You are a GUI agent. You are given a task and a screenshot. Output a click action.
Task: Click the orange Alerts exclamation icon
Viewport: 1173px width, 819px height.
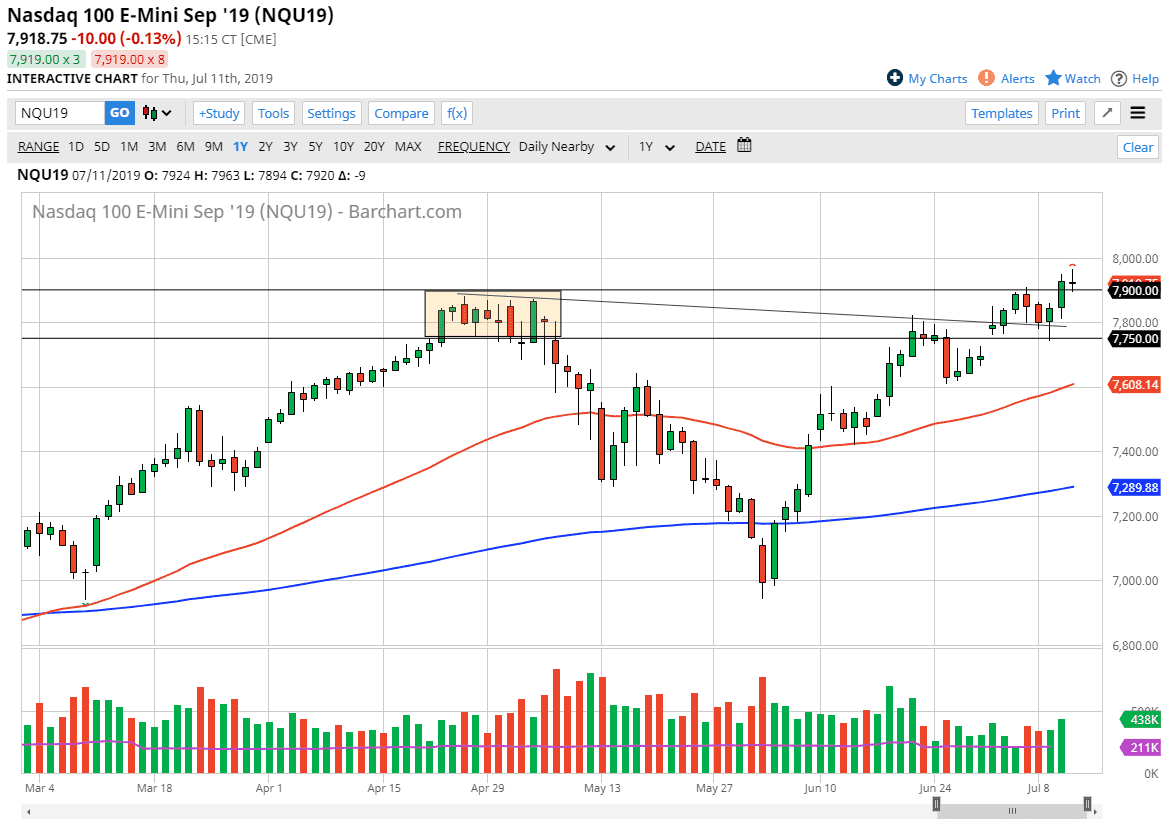tap(985, 78)
